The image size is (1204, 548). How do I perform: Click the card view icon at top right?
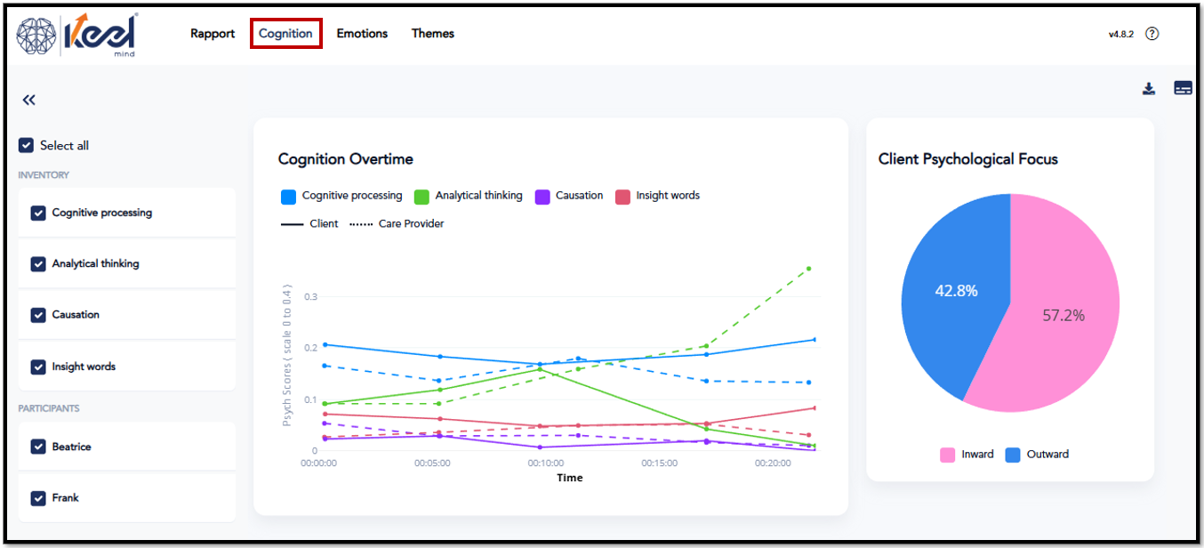click(x=1183, y=88)
